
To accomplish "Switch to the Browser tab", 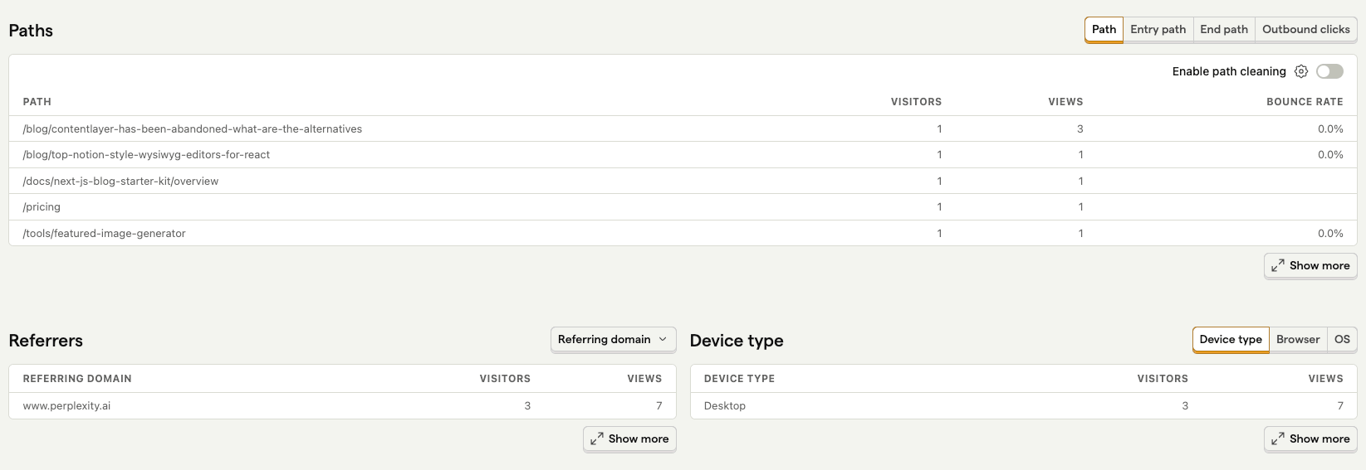I will 1298,340.
